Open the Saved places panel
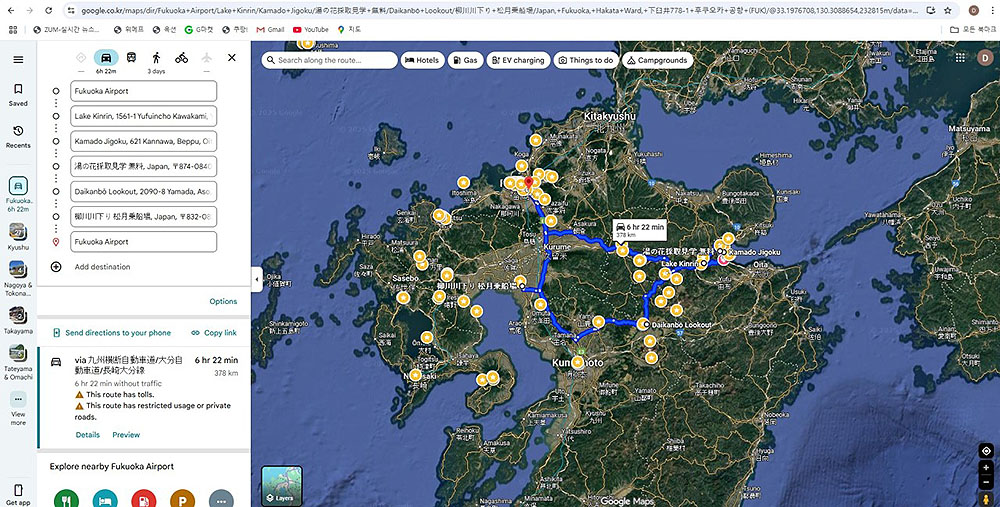Image resolution: width=1000 pixels, height=507 pixels. pyautogui.click(x=17, y=92)
